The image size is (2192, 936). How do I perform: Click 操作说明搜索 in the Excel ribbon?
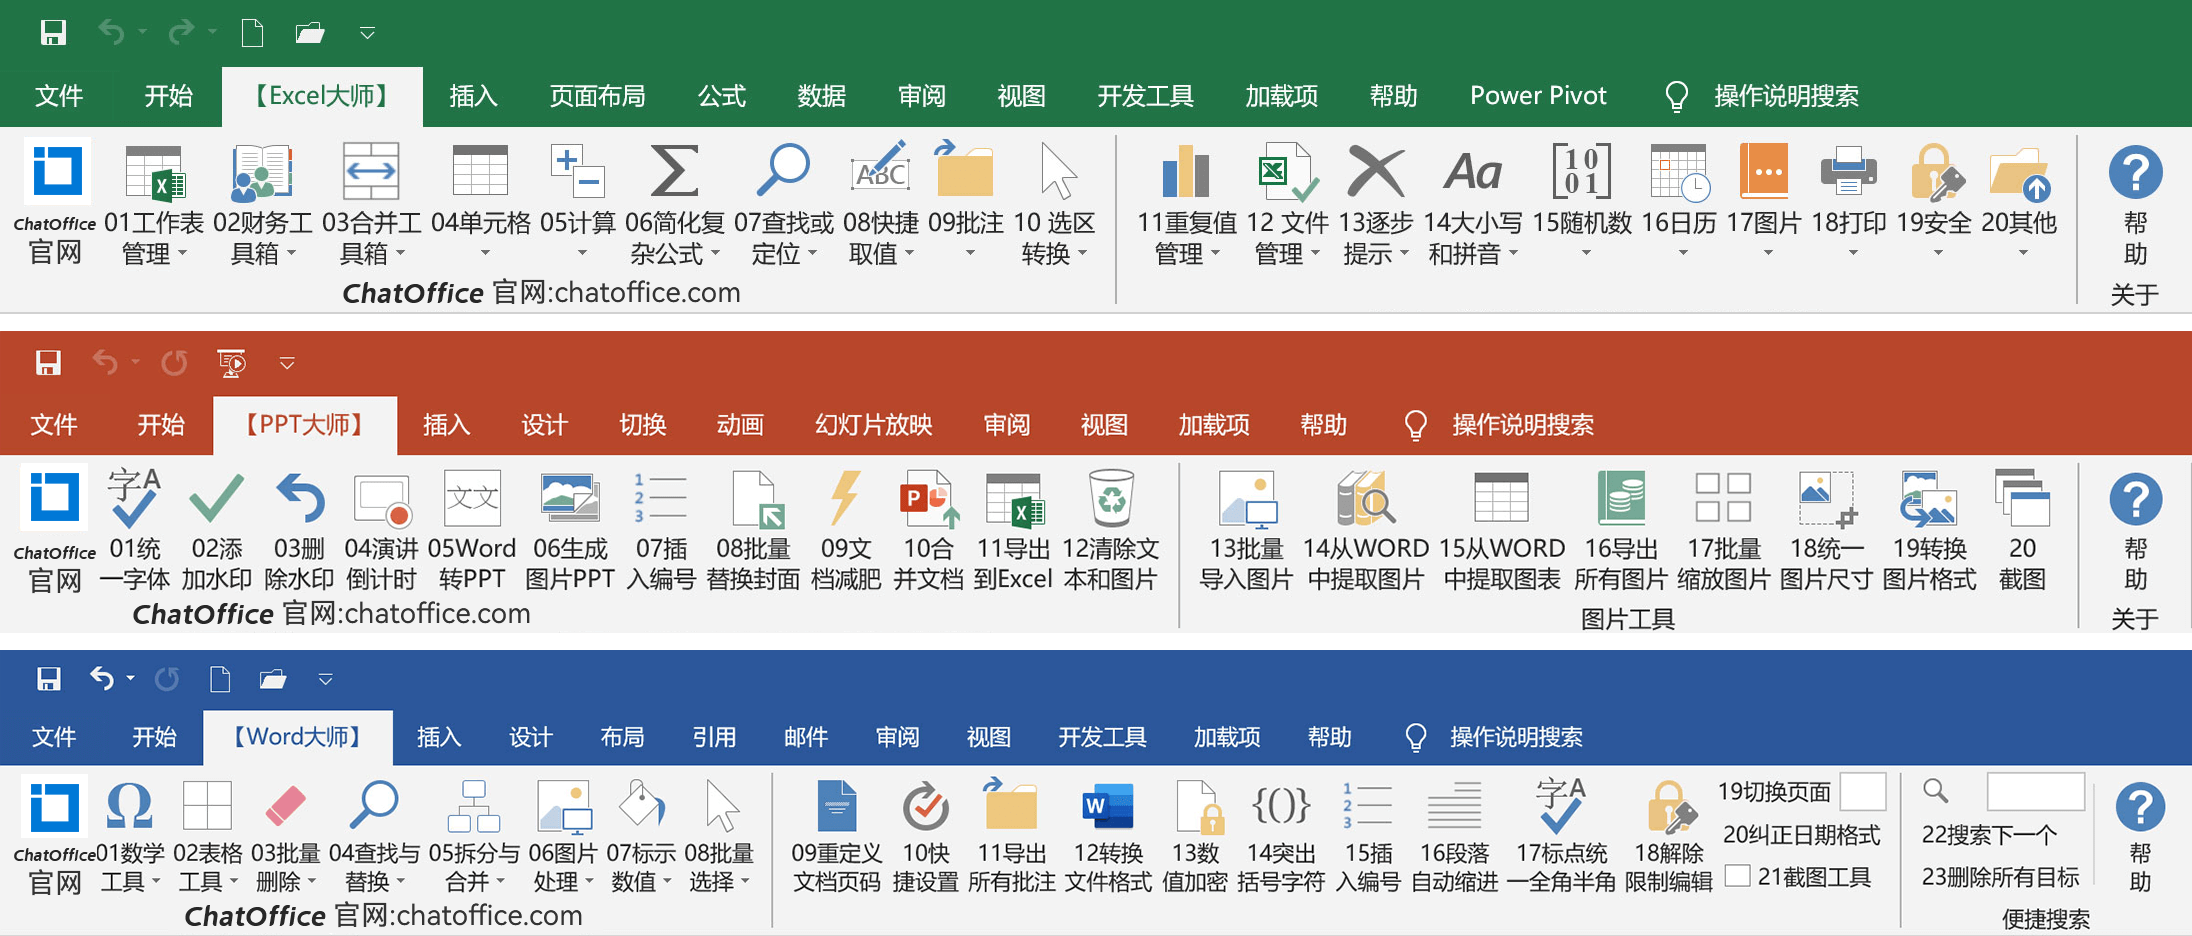pyautogui.click(x=1786, y=96)
